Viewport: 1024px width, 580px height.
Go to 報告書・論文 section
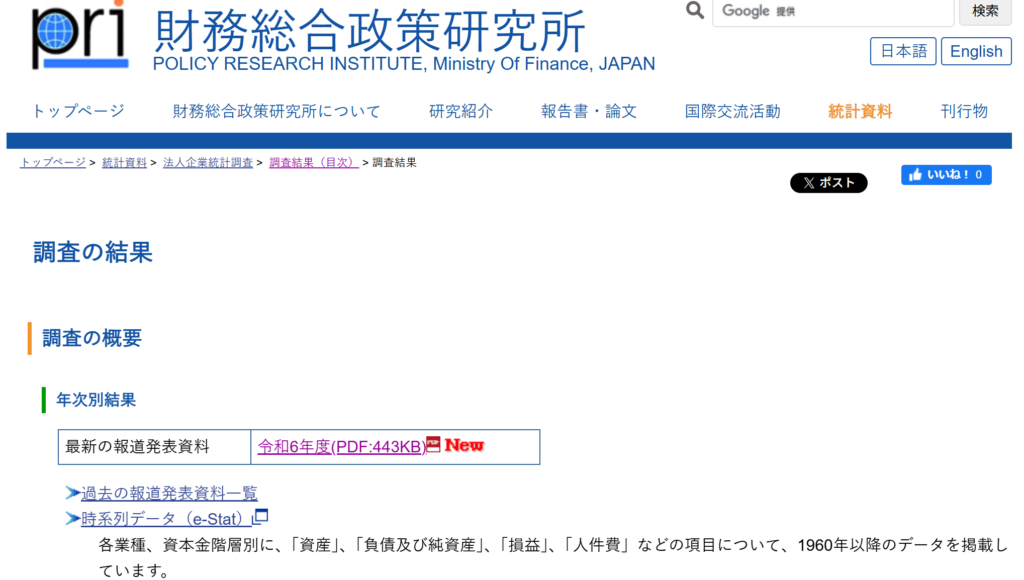pyautogui.click(x=589, y=111)
